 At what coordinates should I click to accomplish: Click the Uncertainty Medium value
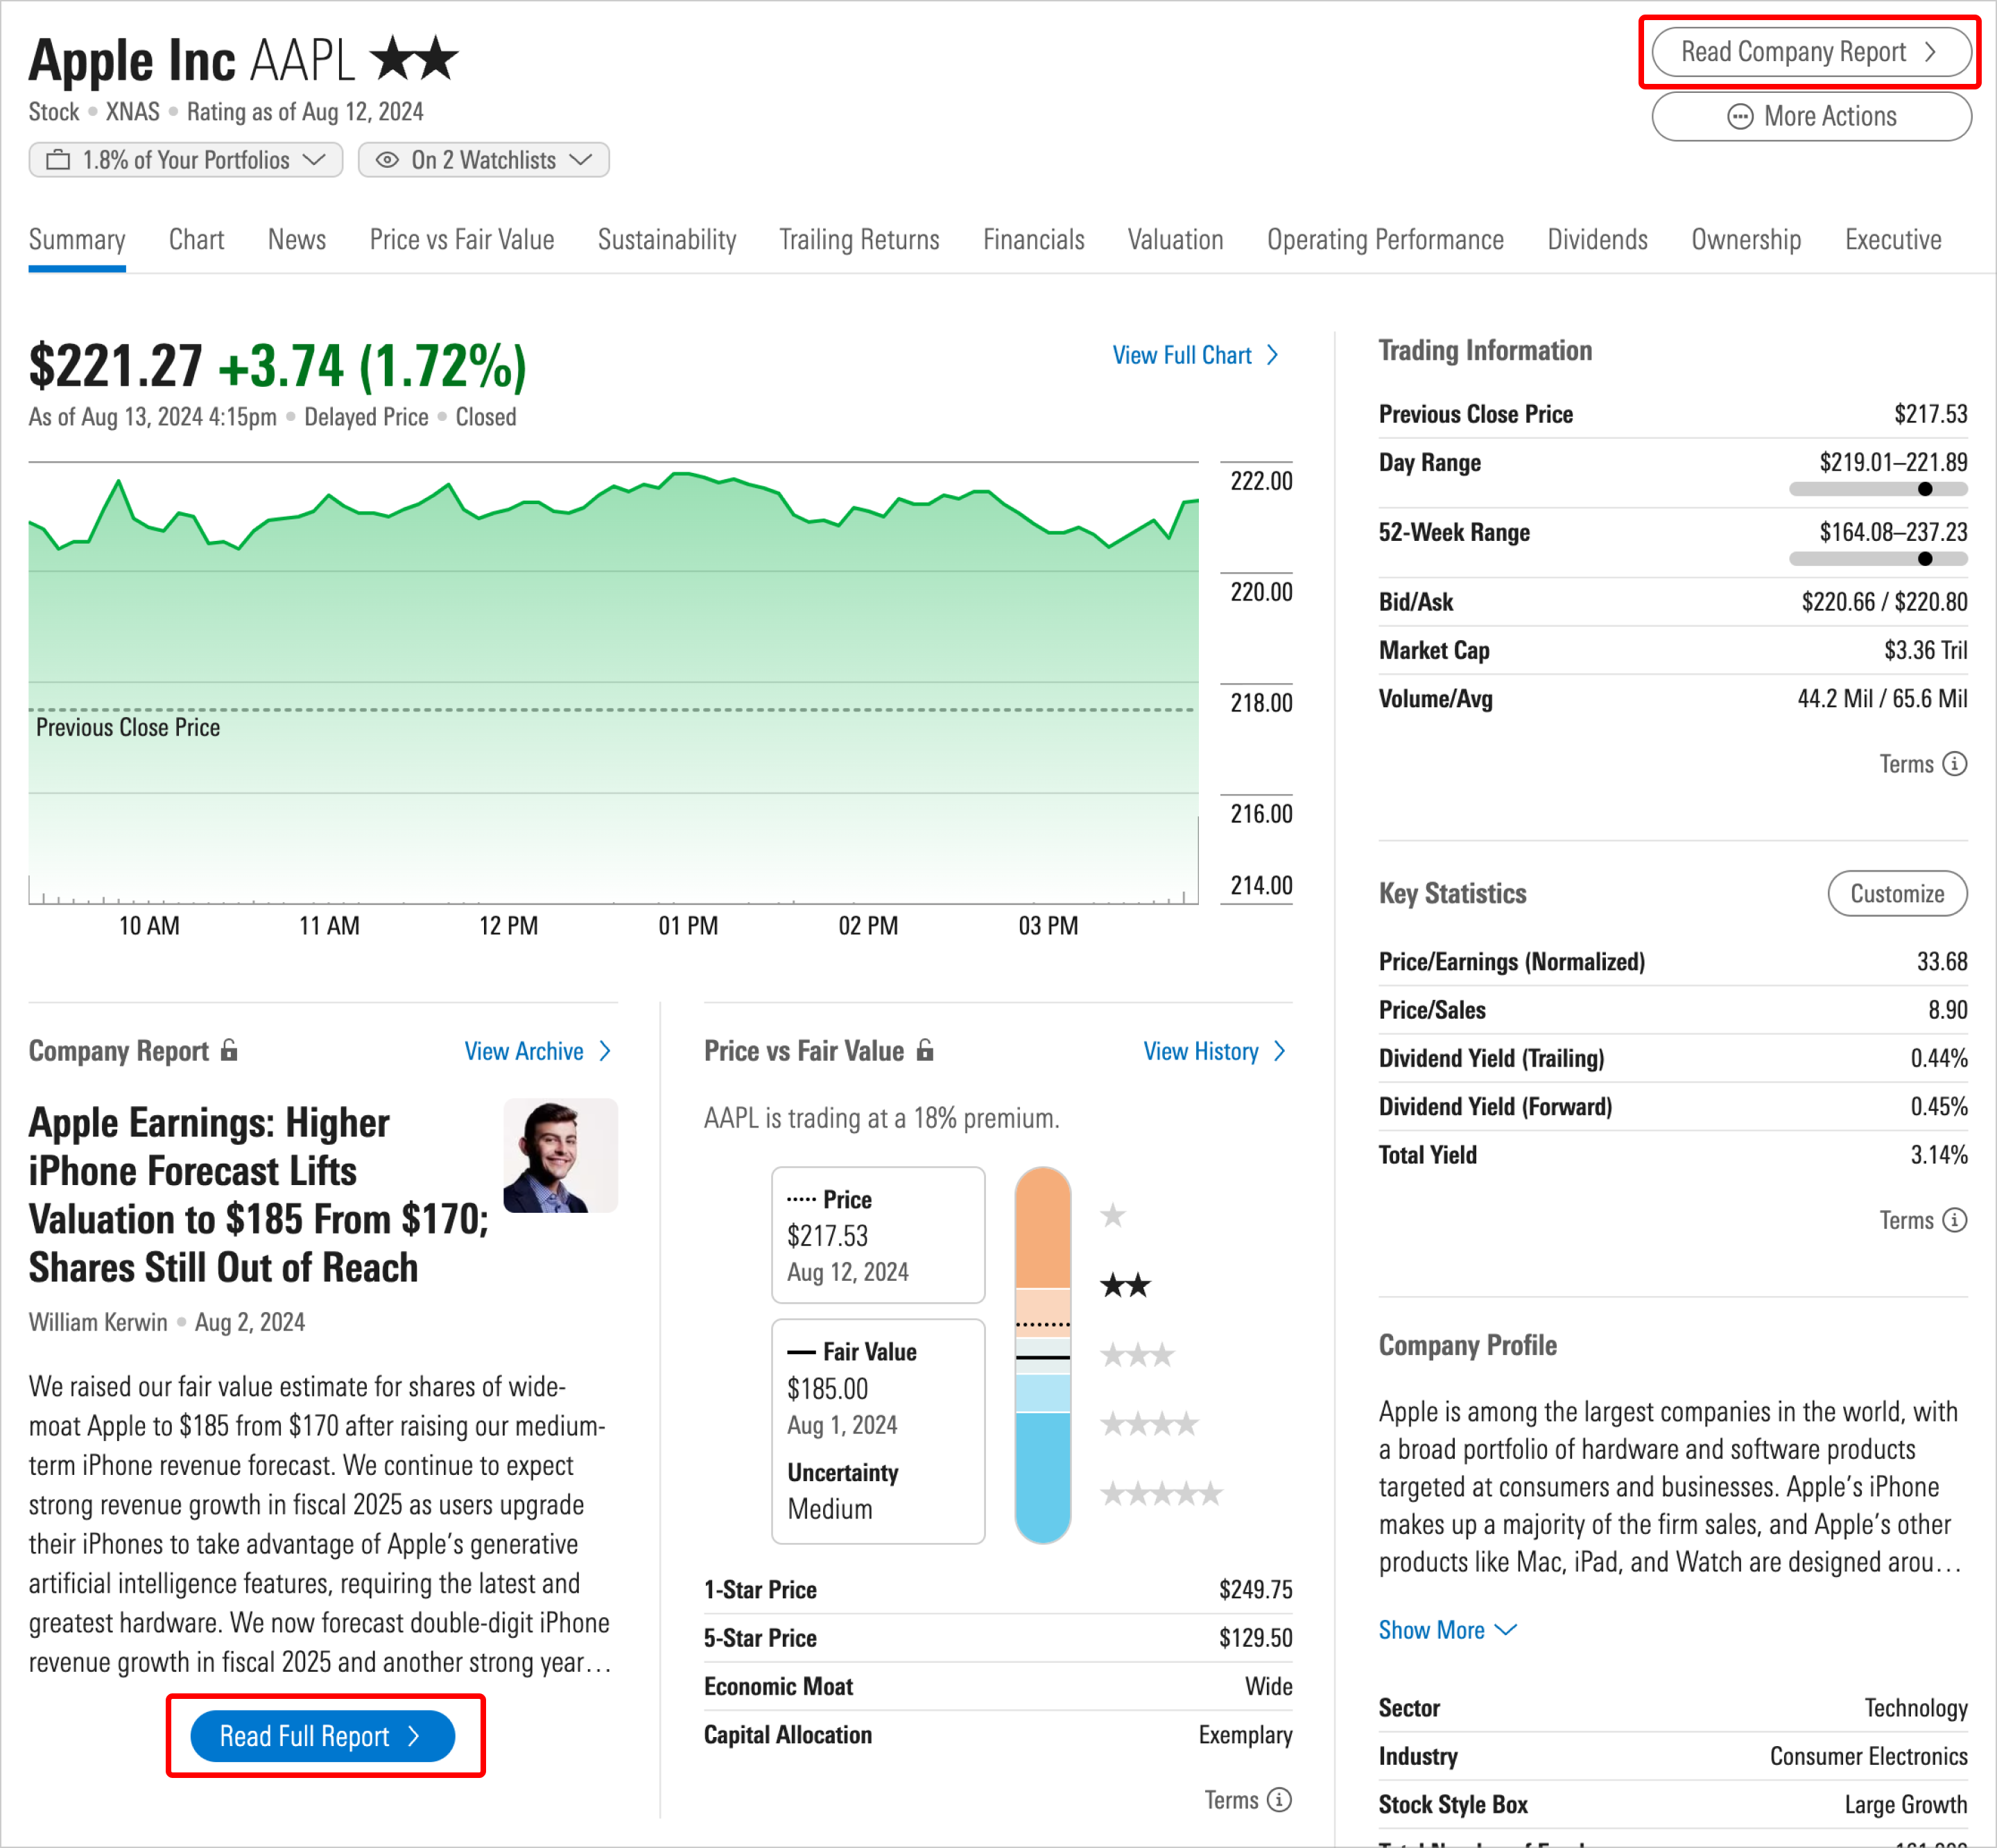[830, 1509]
